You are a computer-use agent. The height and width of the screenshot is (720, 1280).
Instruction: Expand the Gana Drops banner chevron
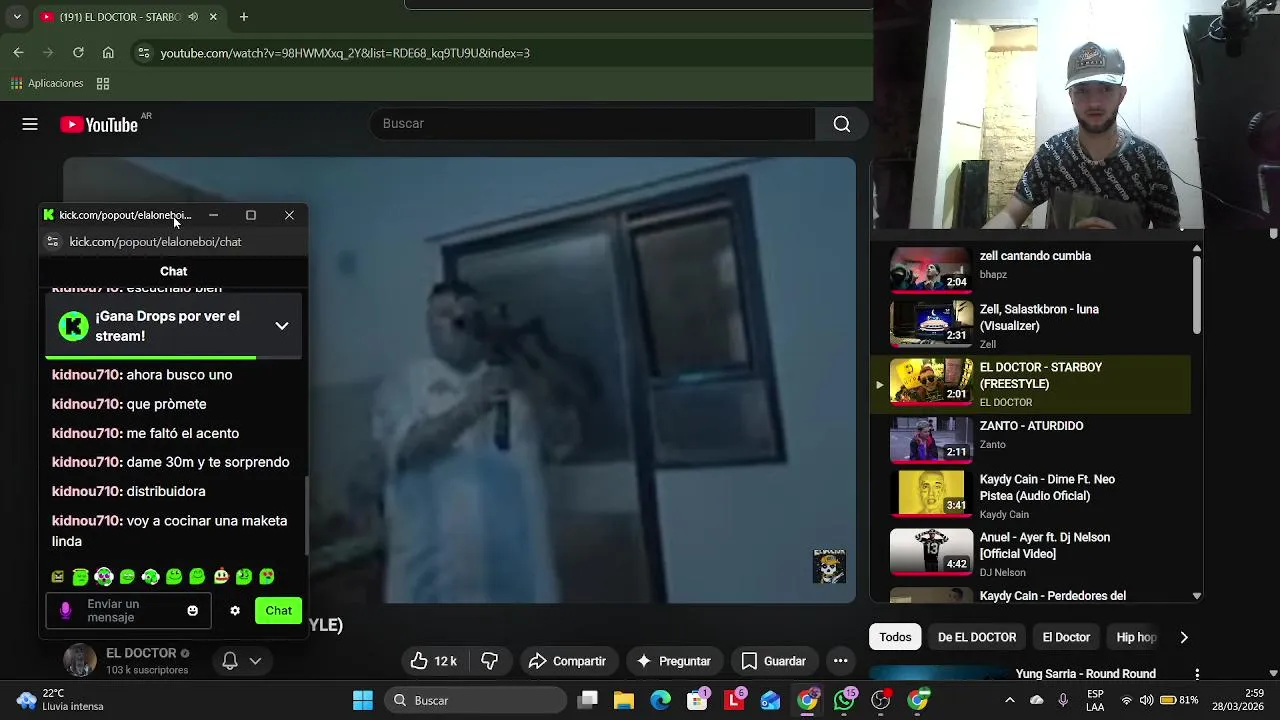282,326
